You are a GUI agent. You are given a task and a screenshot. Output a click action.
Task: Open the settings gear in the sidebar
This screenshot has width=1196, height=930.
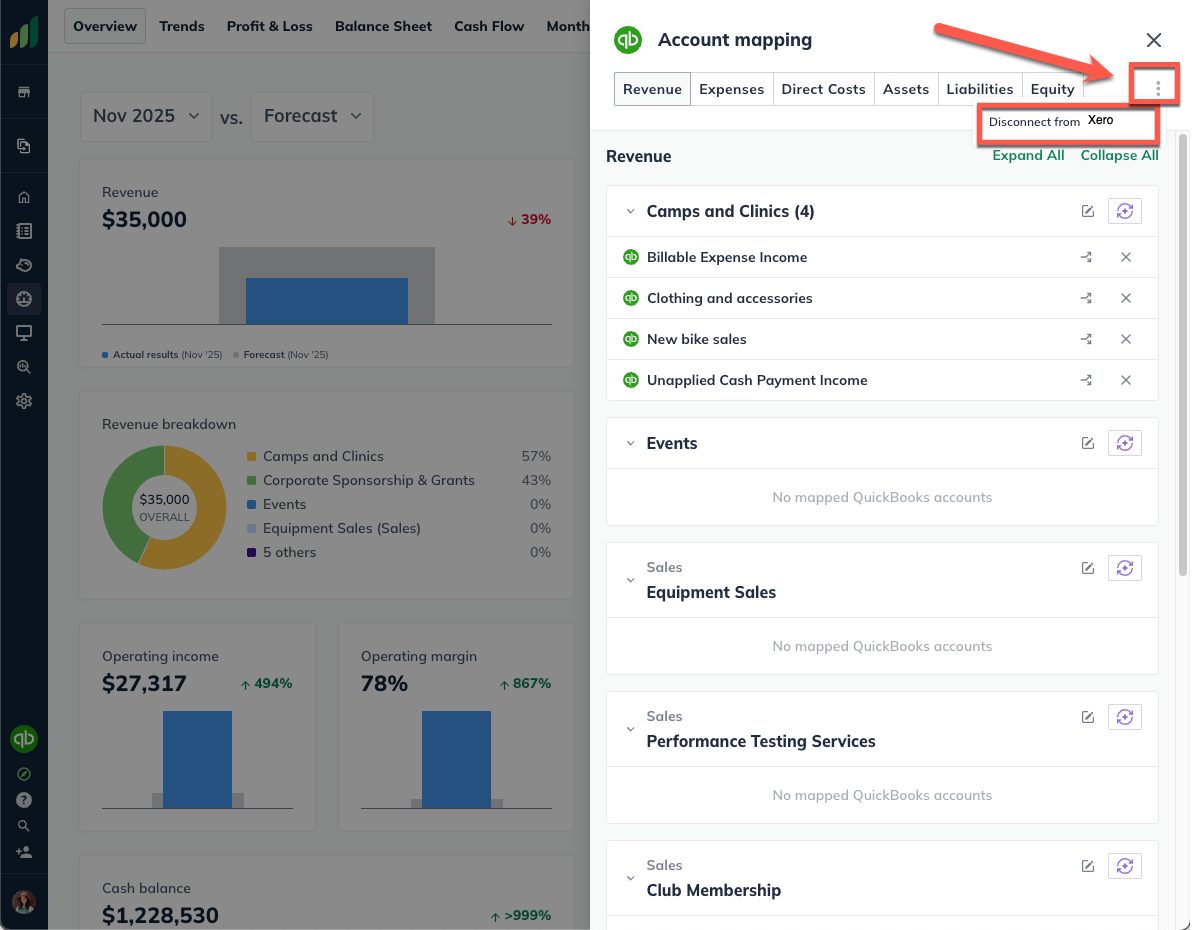coord(24,400)
